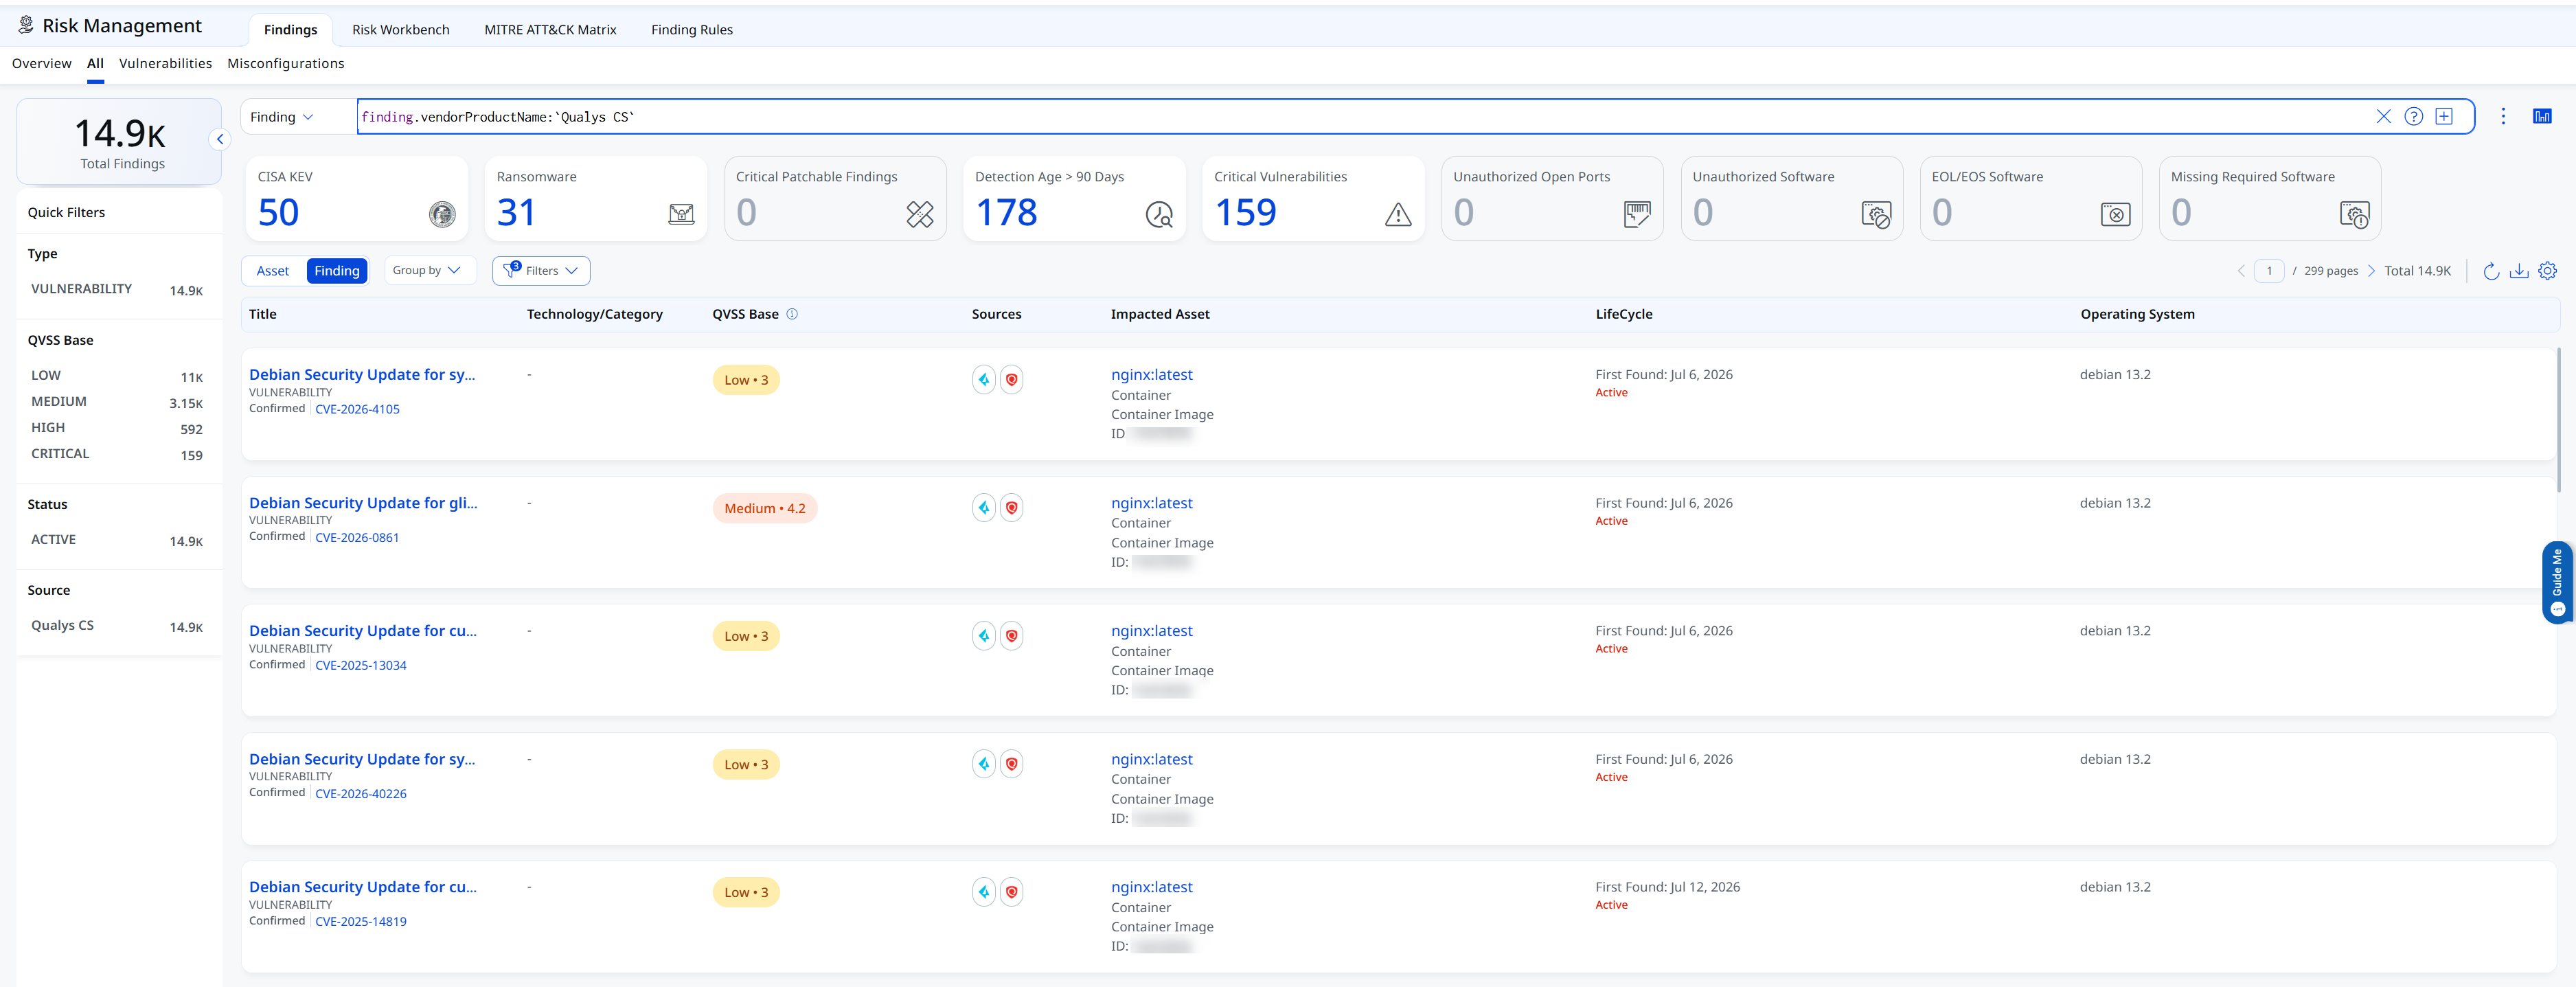Open the CVE-2026-4105 link
This screenshot has height=987, width=2576.
coord(357,409)
